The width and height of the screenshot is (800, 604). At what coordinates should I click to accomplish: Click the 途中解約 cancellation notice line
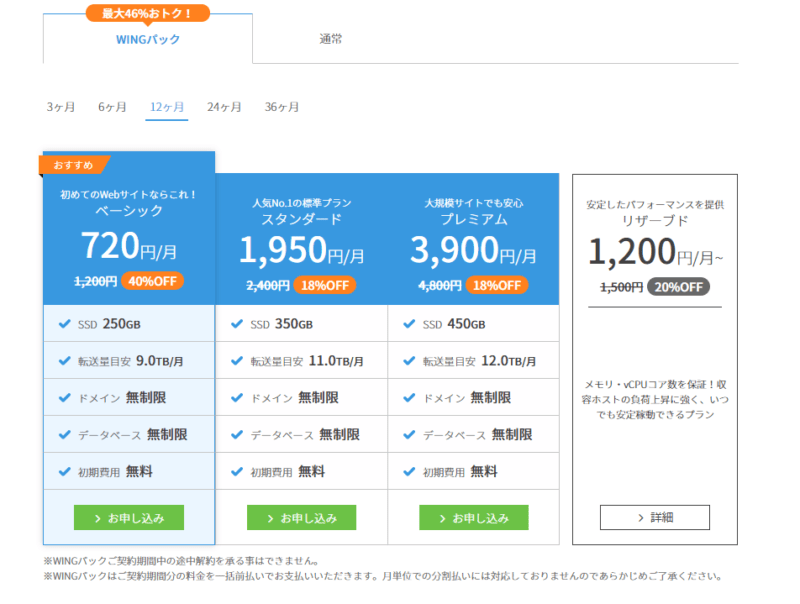pyautogui.click(x=182, y=561)
